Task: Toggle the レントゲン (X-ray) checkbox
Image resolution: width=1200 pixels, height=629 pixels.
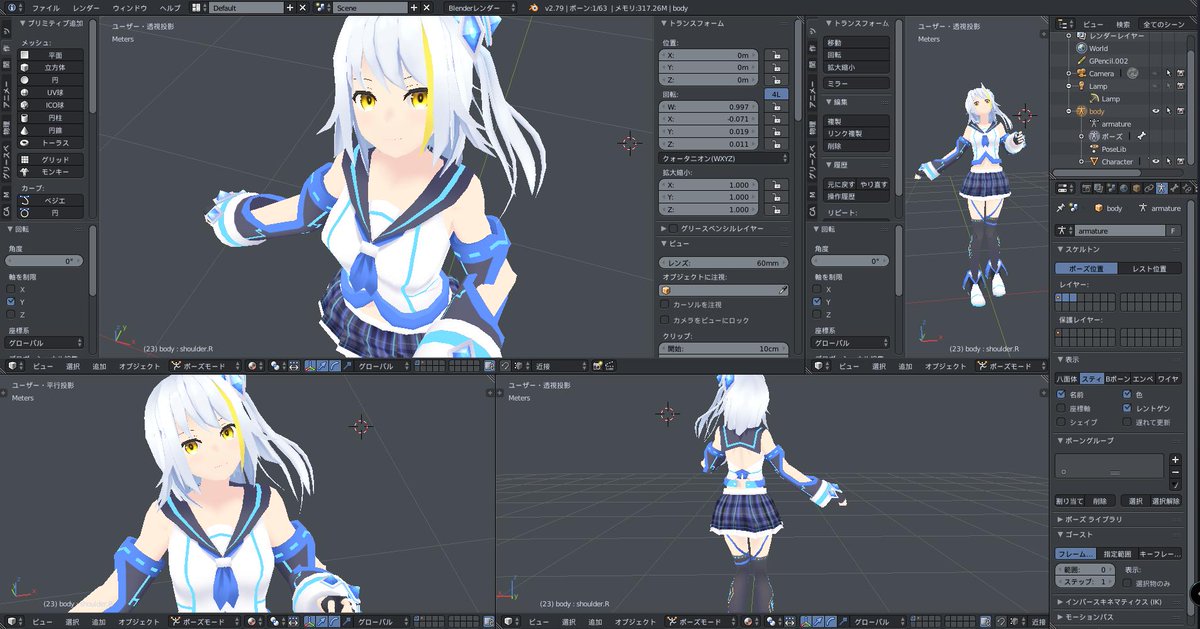Action: [1128, 408]
